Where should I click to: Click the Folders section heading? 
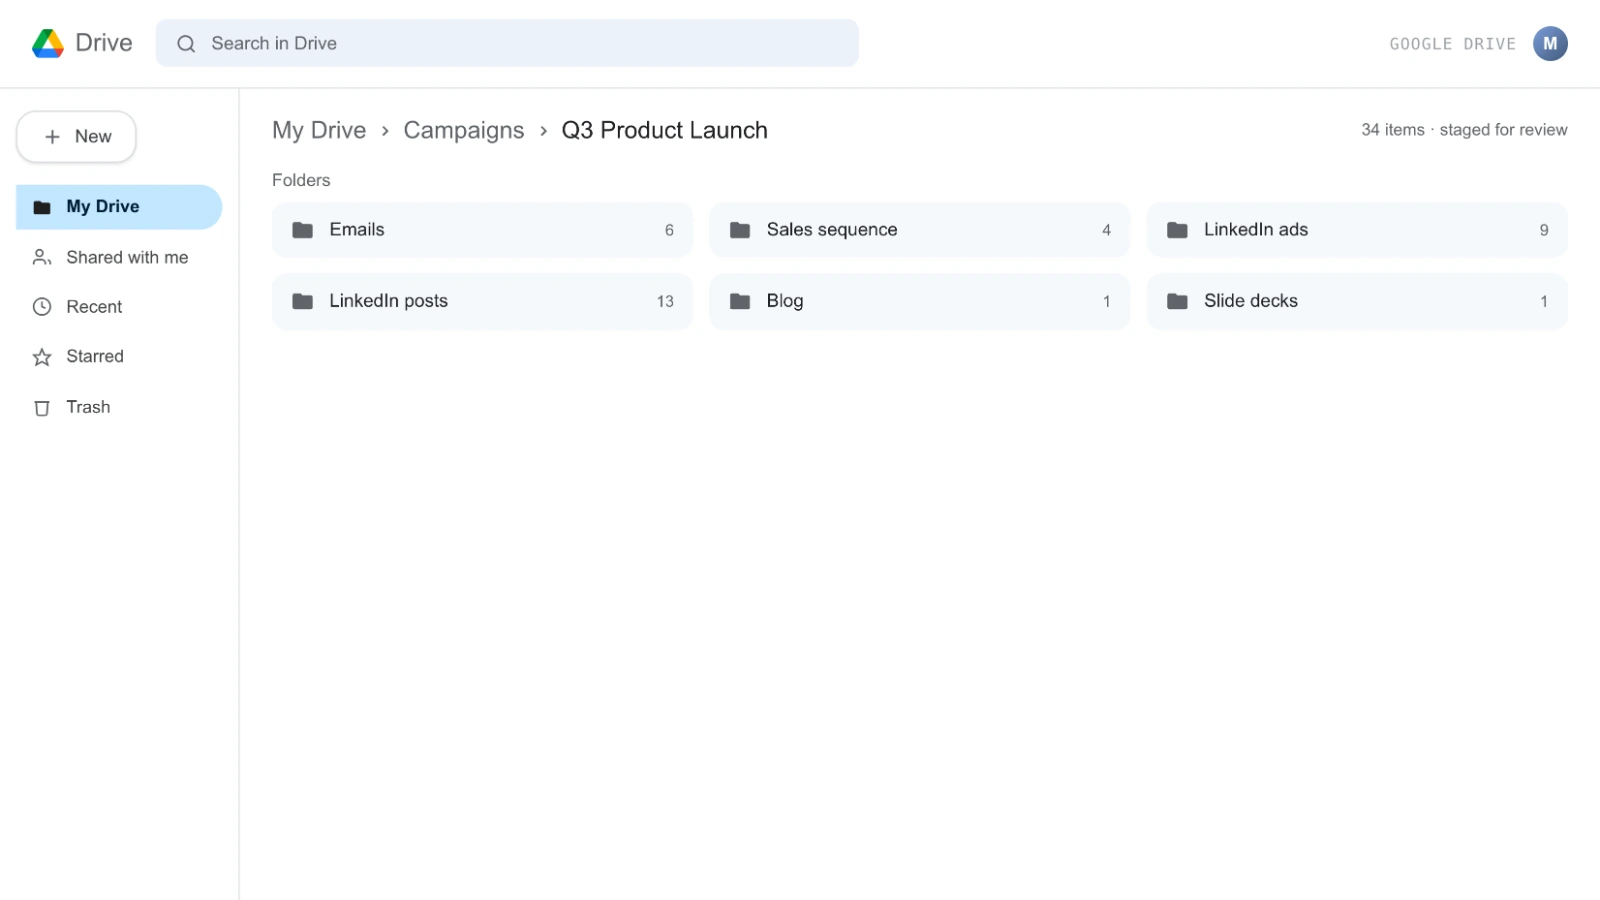301,180
